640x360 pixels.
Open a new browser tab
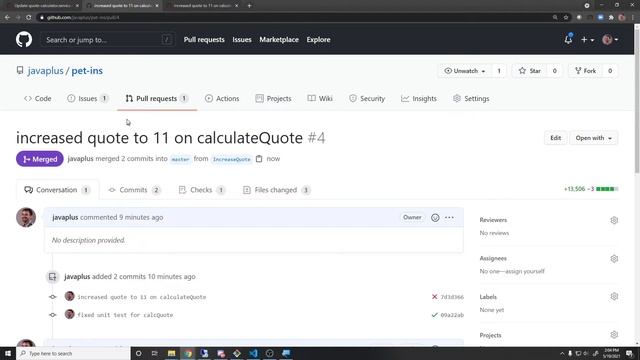pyautogui.click(x=249, y=6)
